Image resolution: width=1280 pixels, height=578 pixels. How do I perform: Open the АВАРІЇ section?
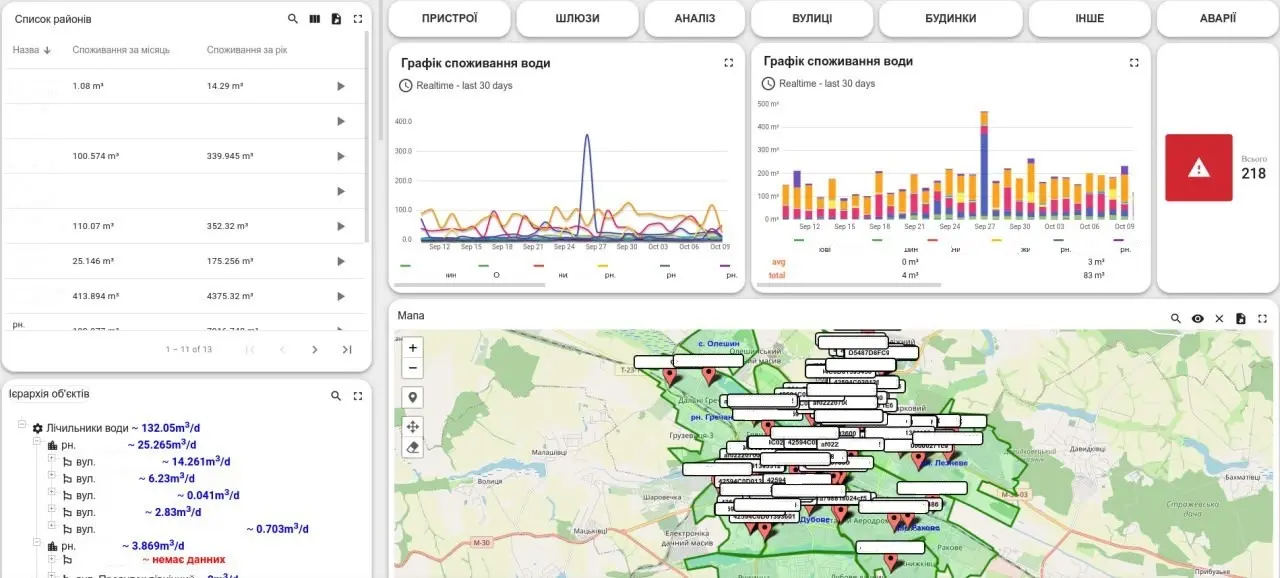pyautogui.click(x=1217, y=18)
